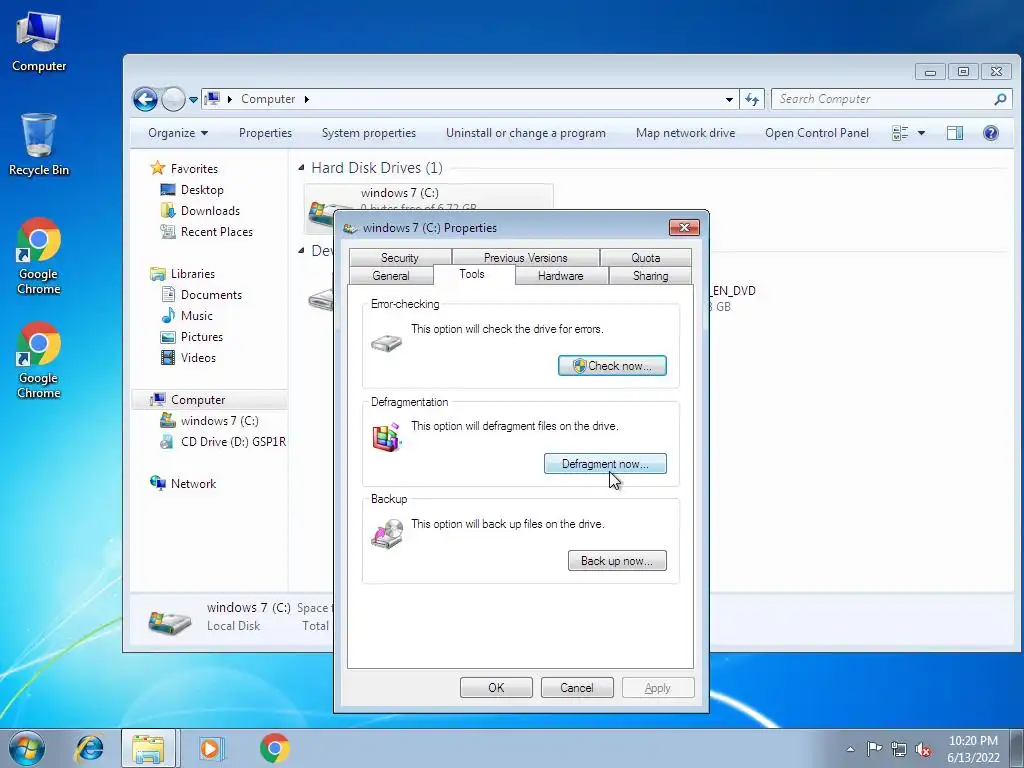Switch to the General tab
The height and width of the screenshot is (768, 1024).
pyautogui.click(x=391, y=276)
